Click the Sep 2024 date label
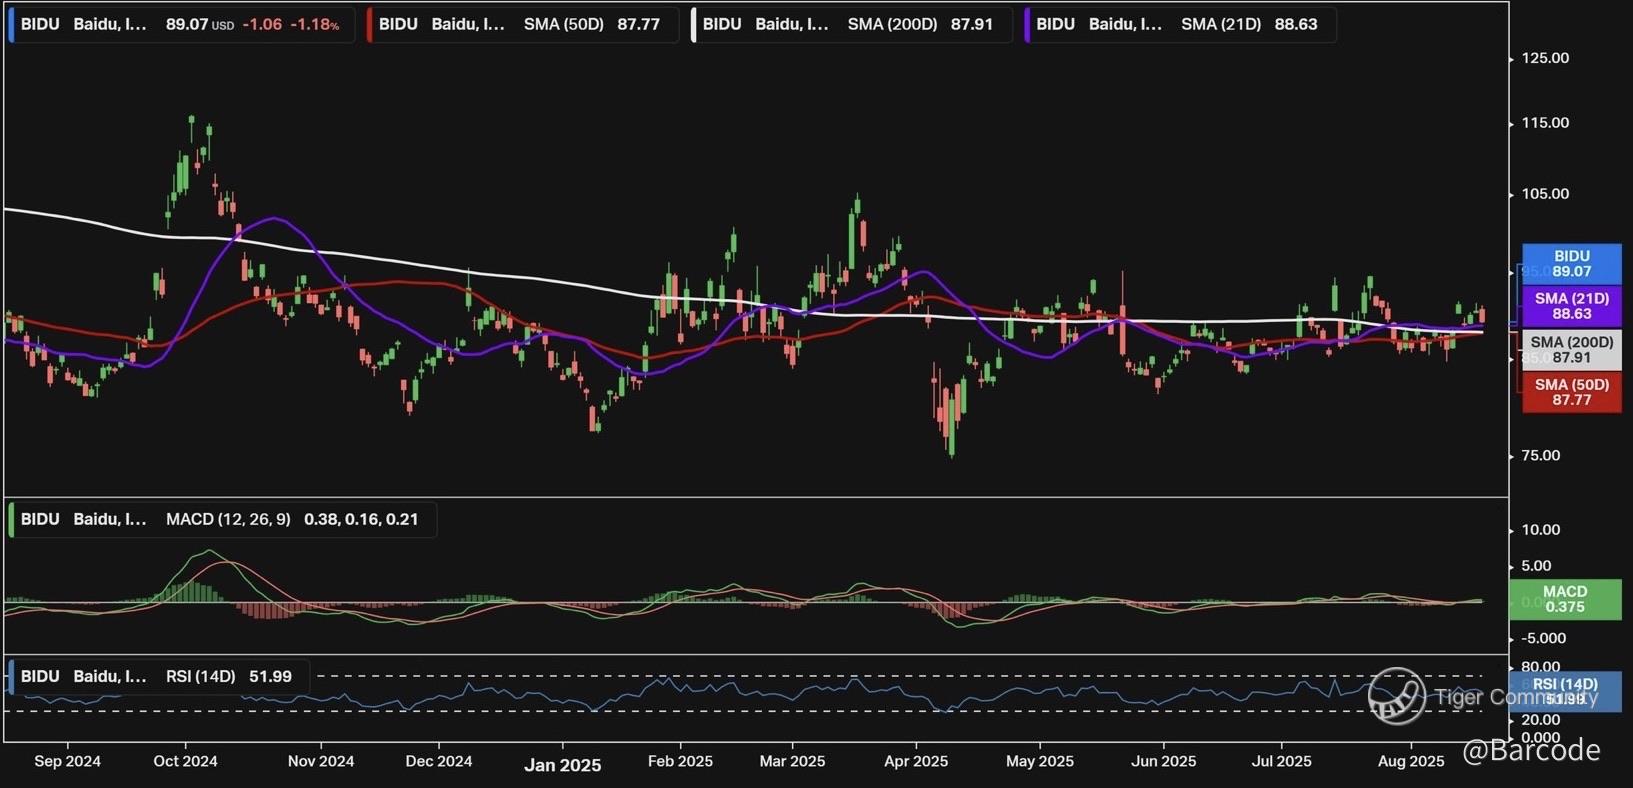This screenshot has height=788, width=1633. click(68, 761)
